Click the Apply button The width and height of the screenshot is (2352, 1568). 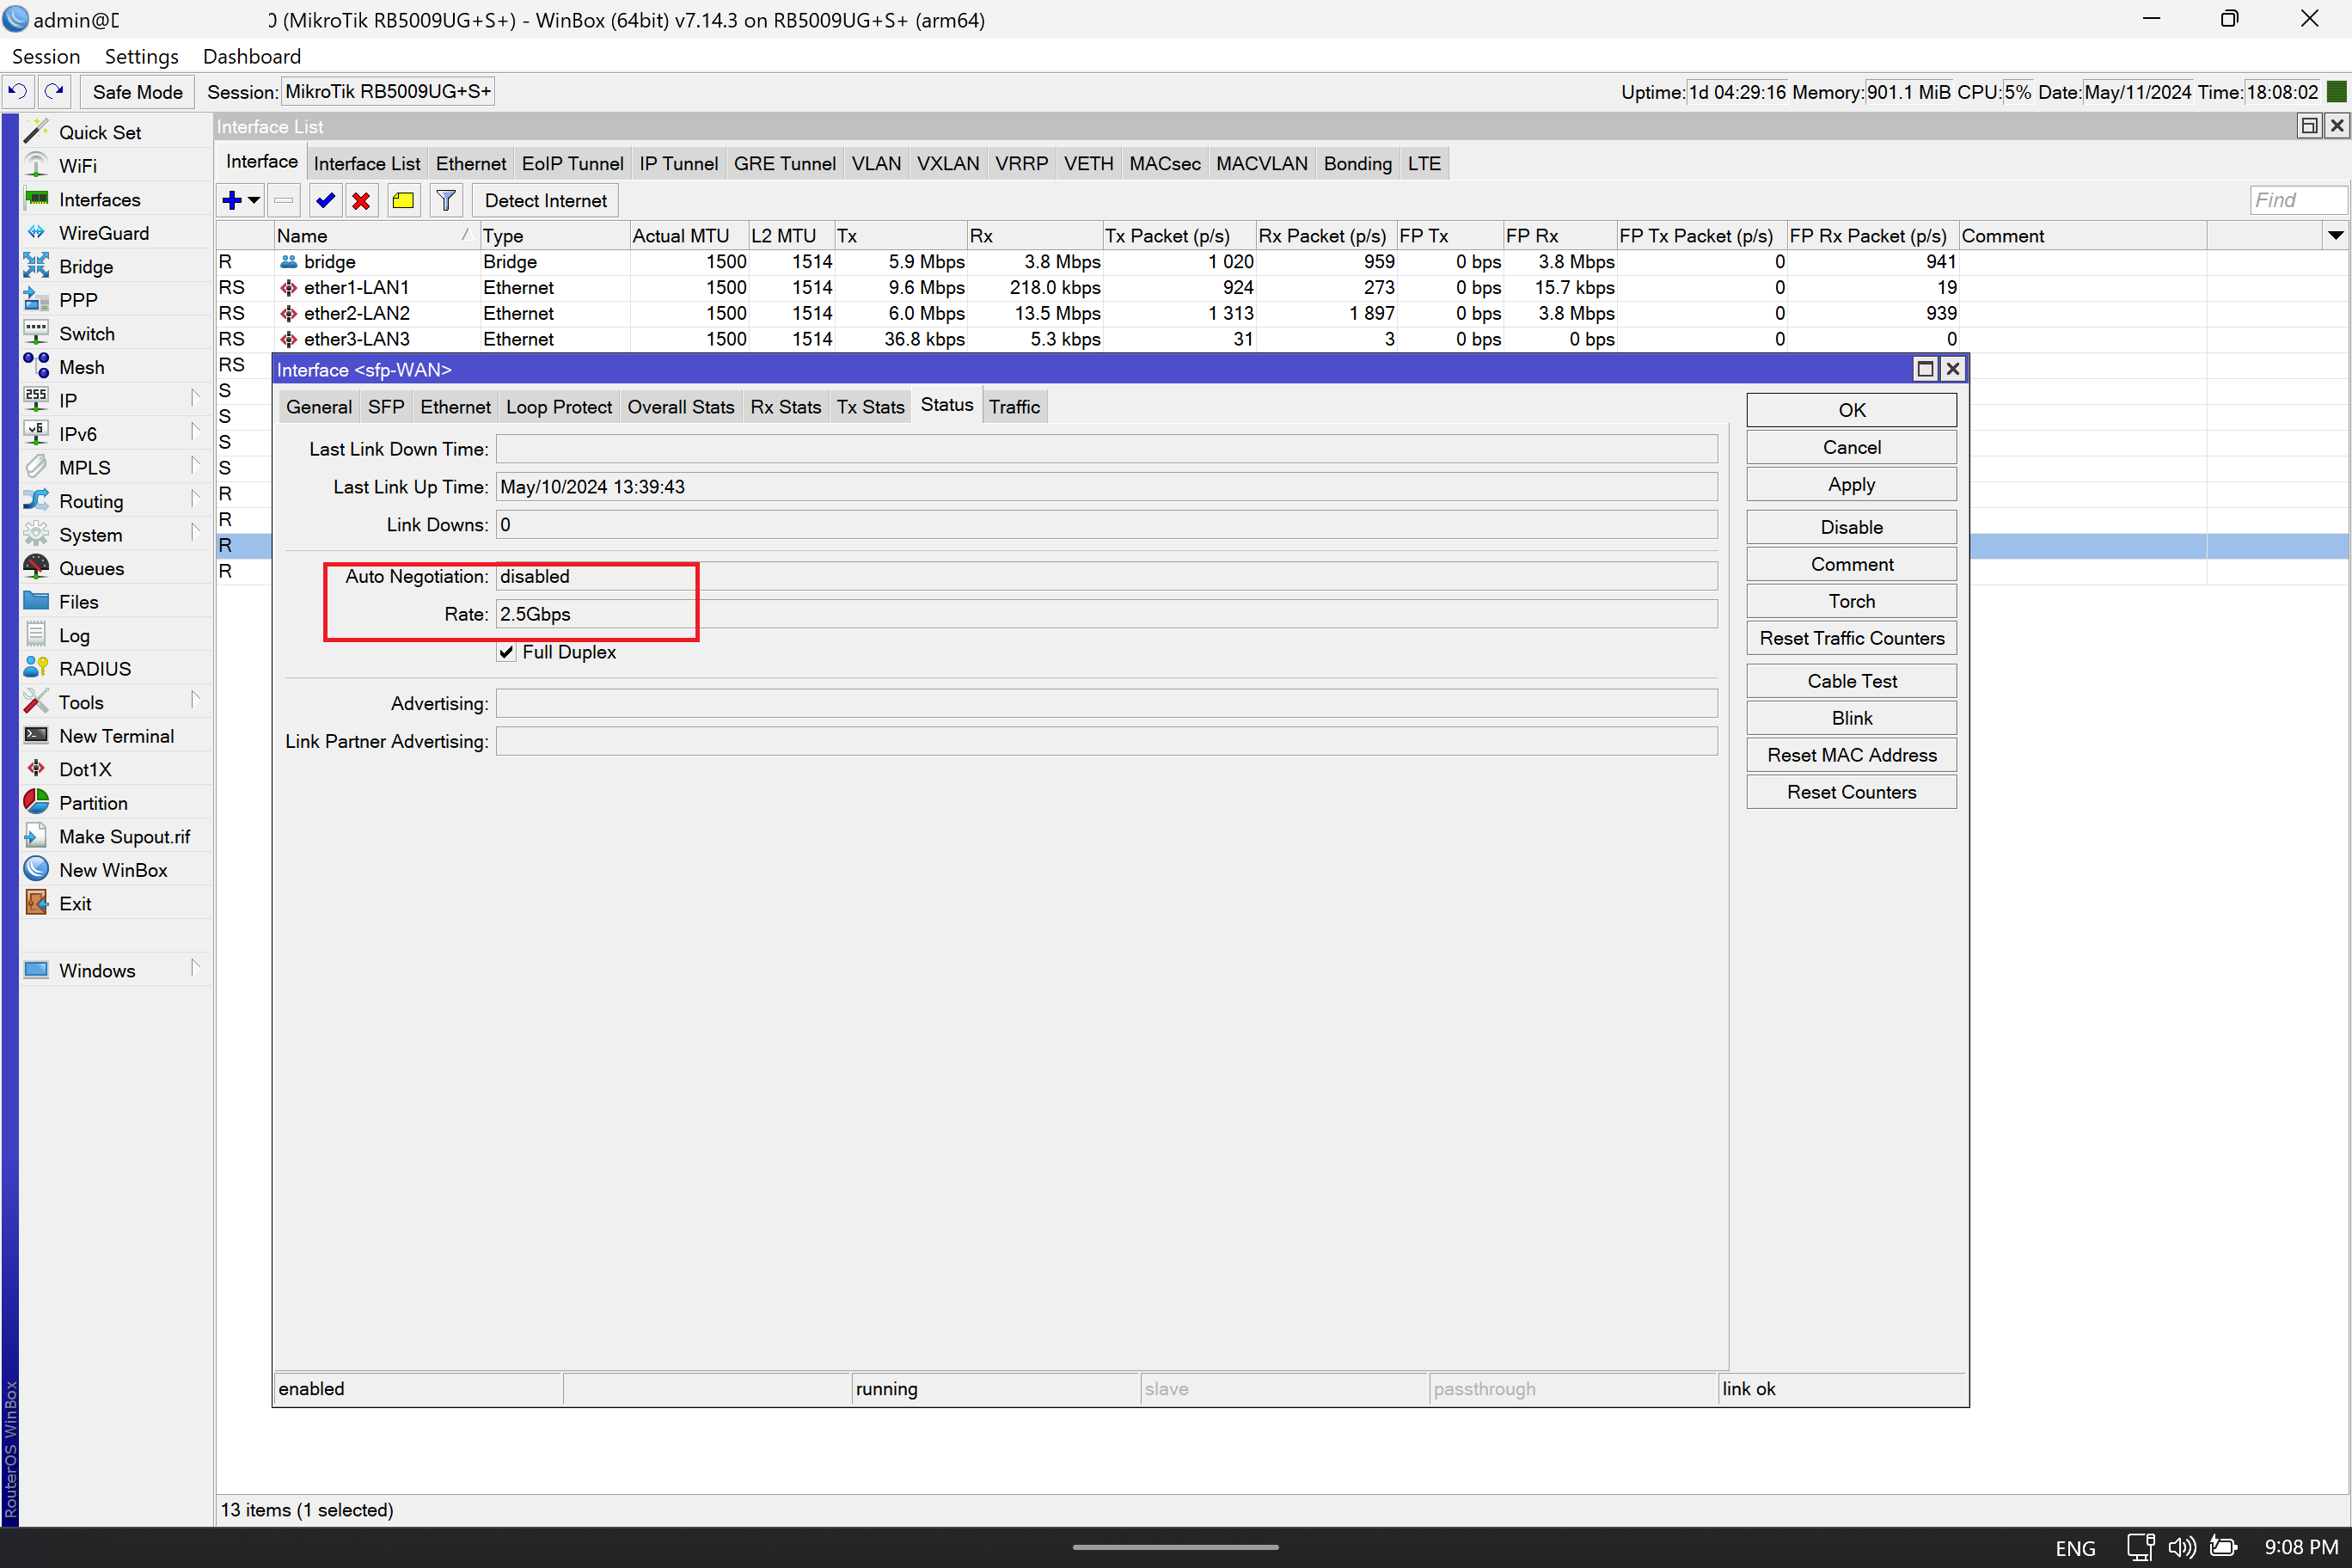click(x=1851, y=484)
